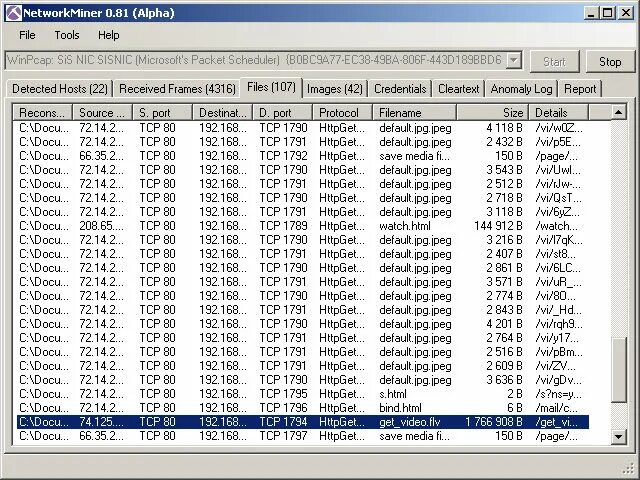Image resolution: width=640 pixels, height=480 pixels.
Task: Sort by the Recons... column header
Action: coord(42,112)
